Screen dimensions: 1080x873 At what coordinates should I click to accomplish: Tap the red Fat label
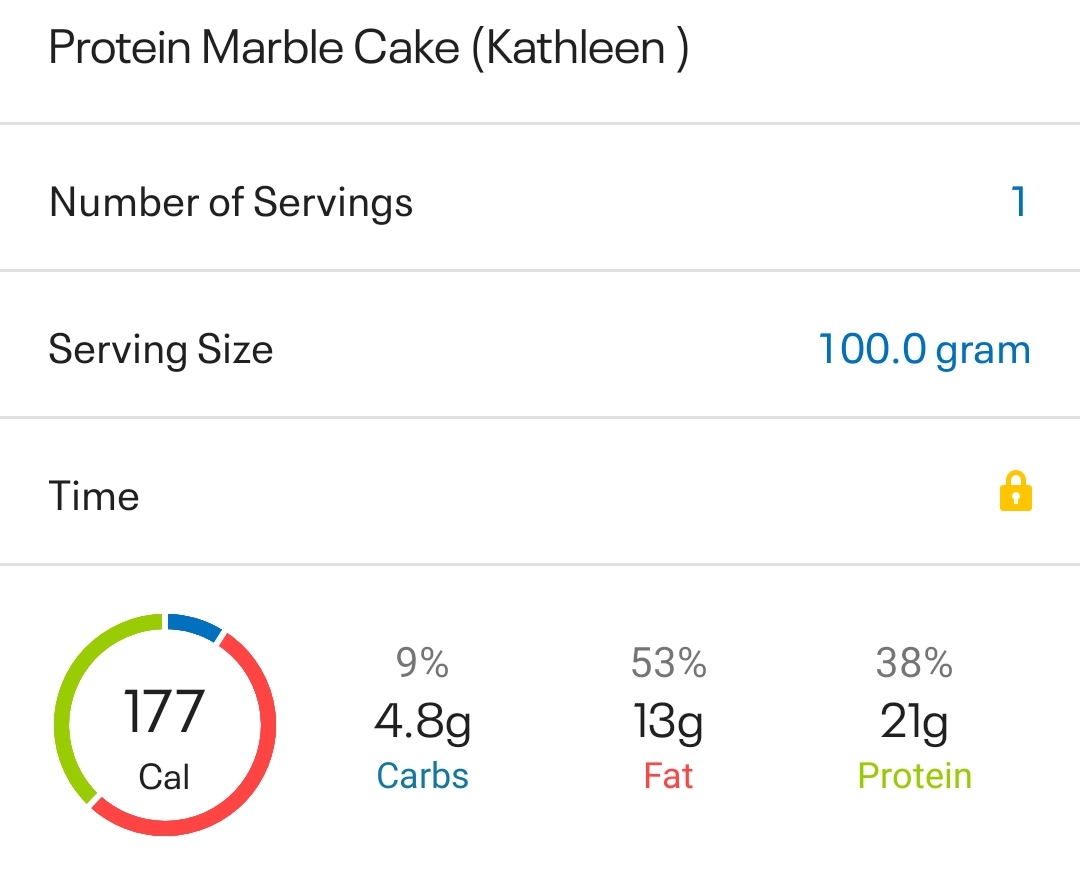coord(668,776)
